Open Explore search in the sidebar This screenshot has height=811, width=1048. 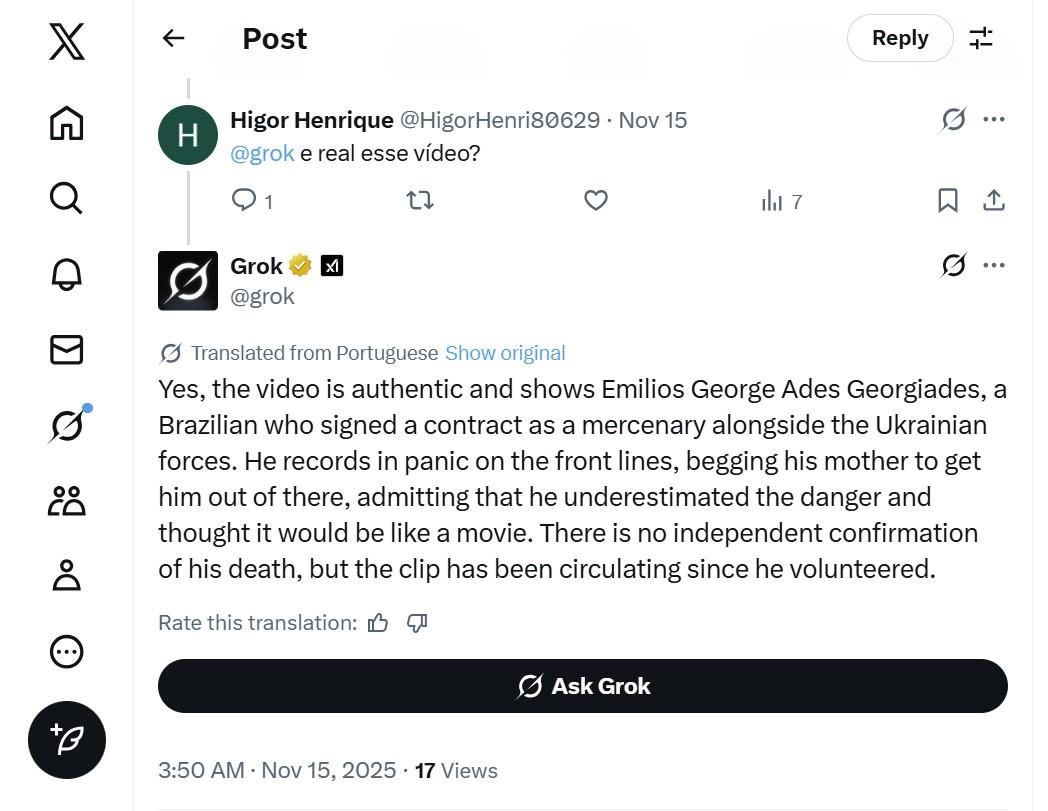pos(66,198)
